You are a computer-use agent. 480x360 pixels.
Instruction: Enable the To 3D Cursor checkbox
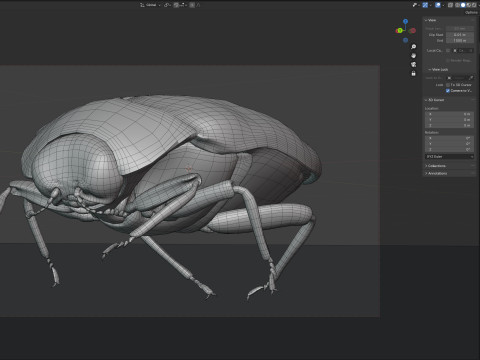point(448,85)
